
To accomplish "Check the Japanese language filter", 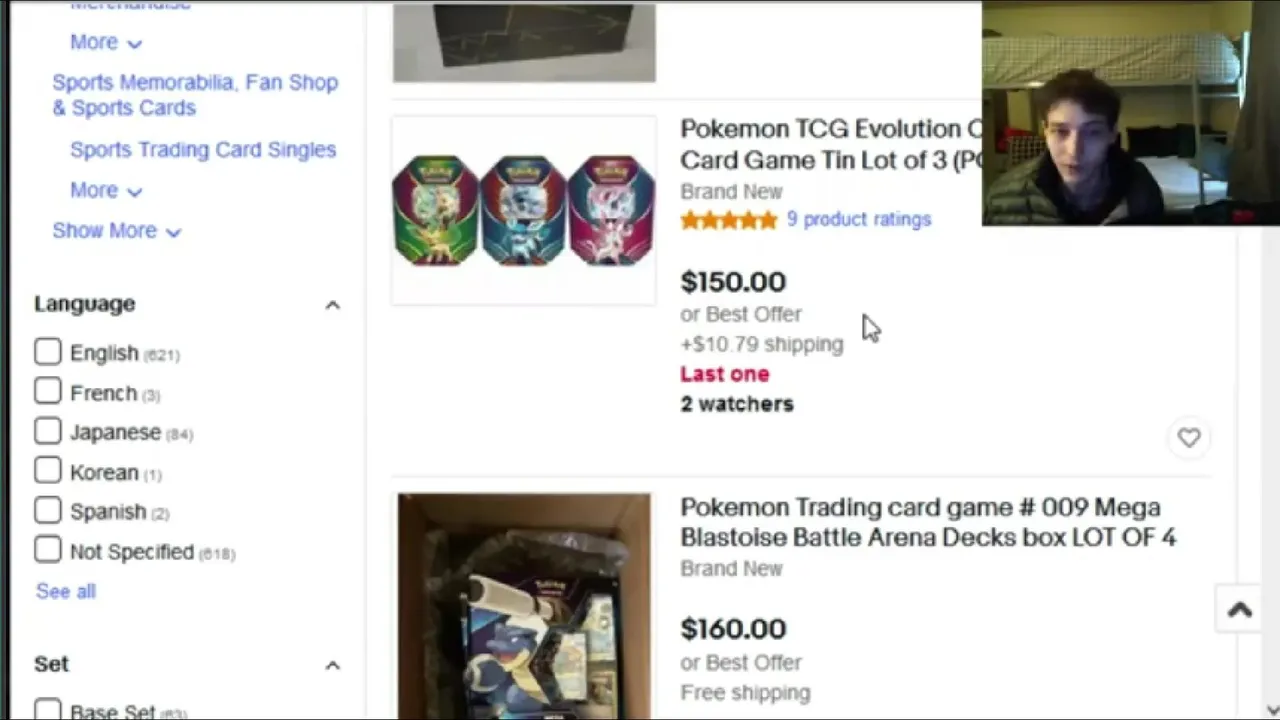I will (x=48, y=431).
